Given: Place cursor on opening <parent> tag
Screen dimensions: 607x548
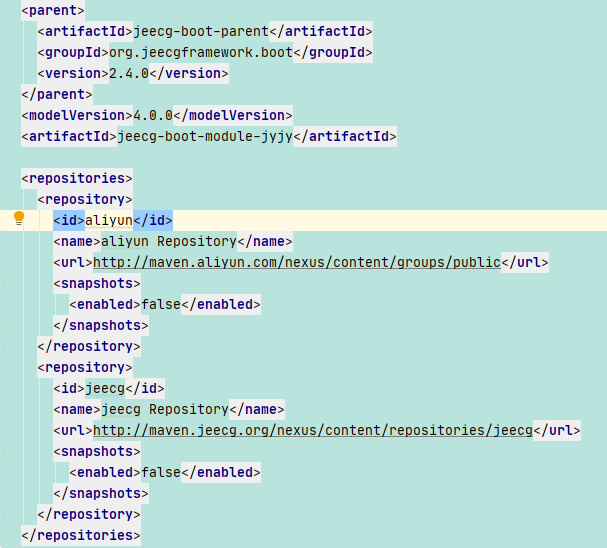Looking at the screenshot, I should pos(53,10).
